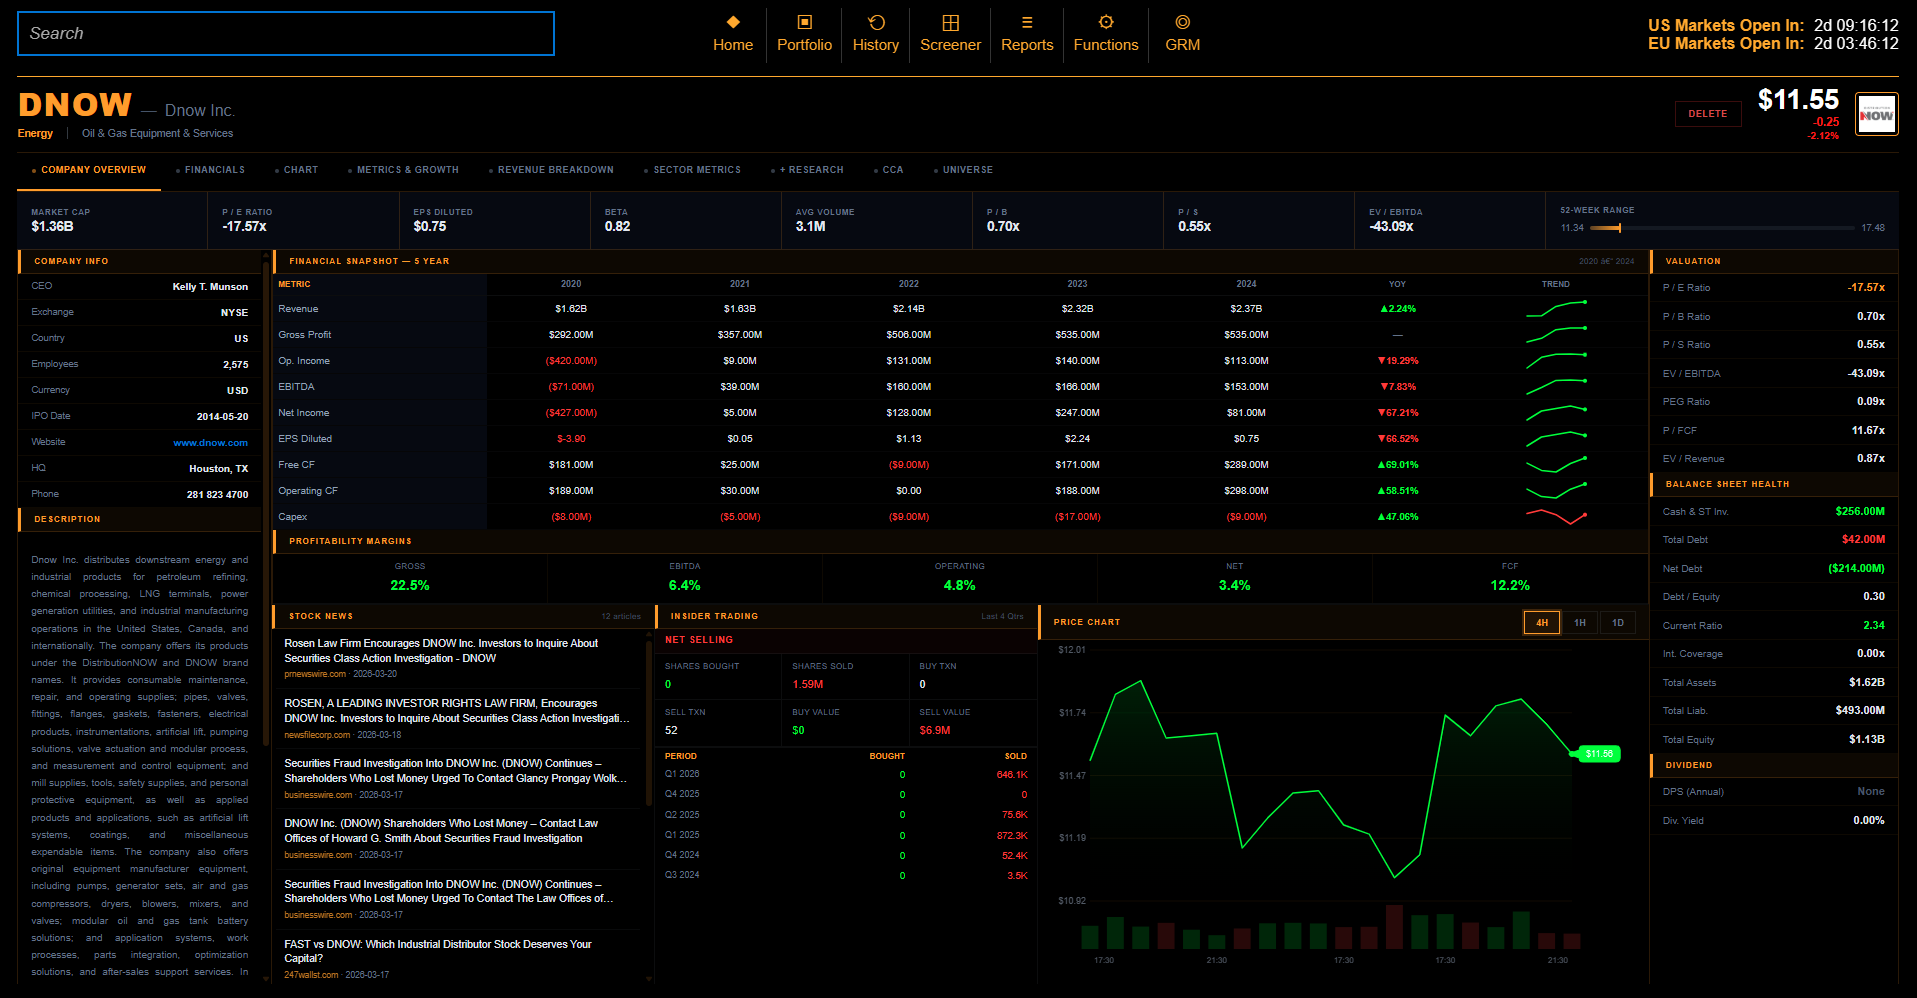This screenshot has height=998, width=1917.
Task: Open the + Research tab
Action: click(808, 170)
